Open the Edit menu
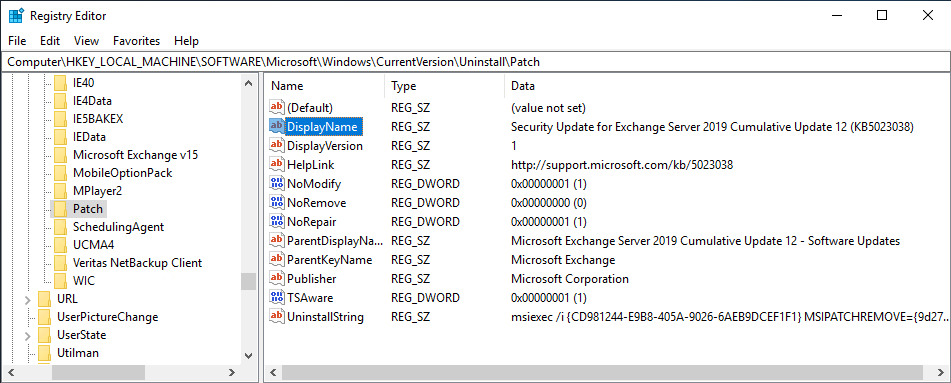The height and width of the screenshot is (383, 951). [x=50, y=41]
